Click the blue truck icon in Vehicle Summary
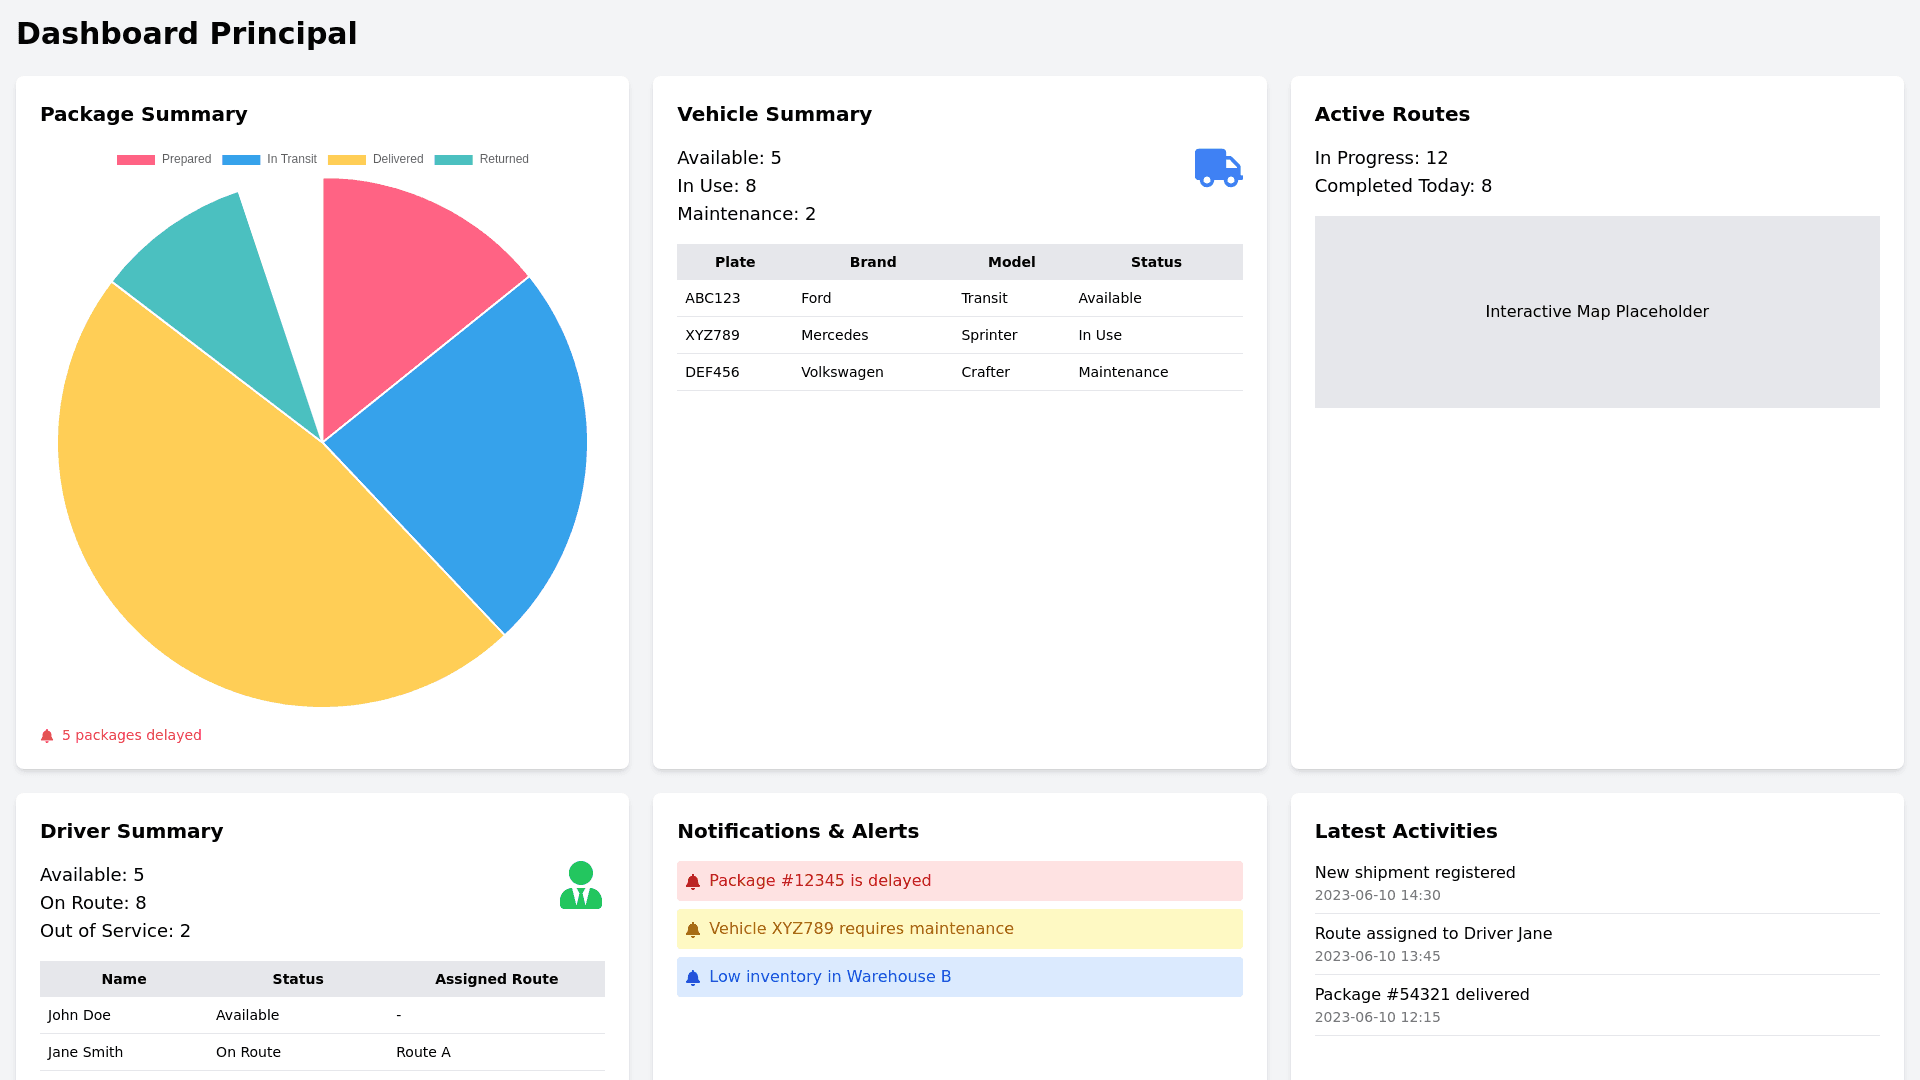The height and width of the screenshot is (1080, 1920). click(x=1218, y=167)
